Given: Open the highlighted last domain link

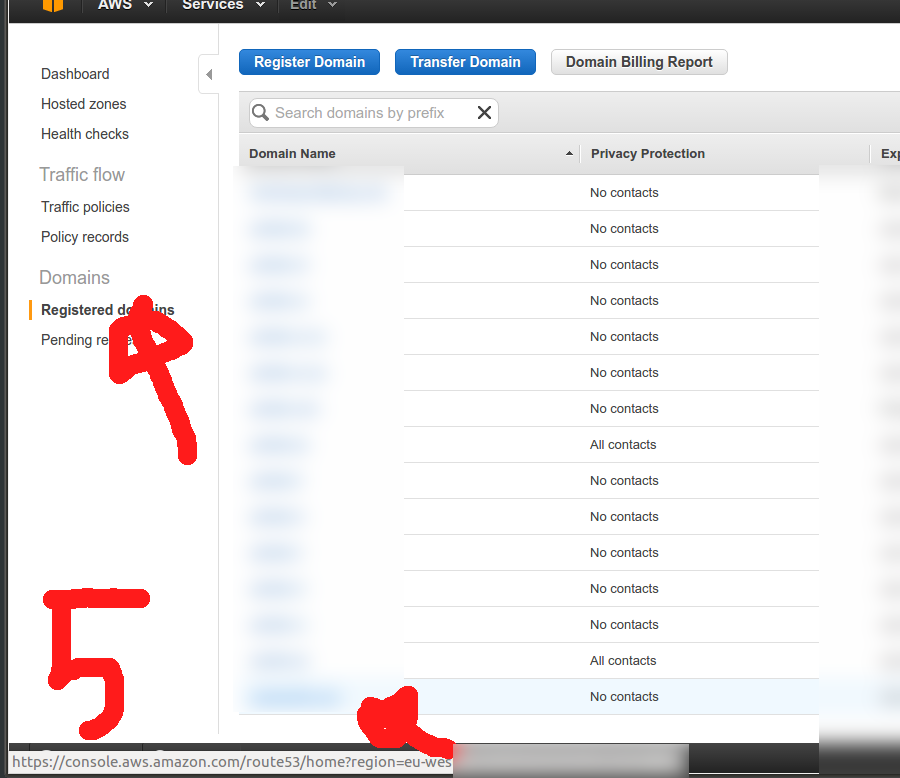Looking at the screenshot, I should tap(295, 698).
